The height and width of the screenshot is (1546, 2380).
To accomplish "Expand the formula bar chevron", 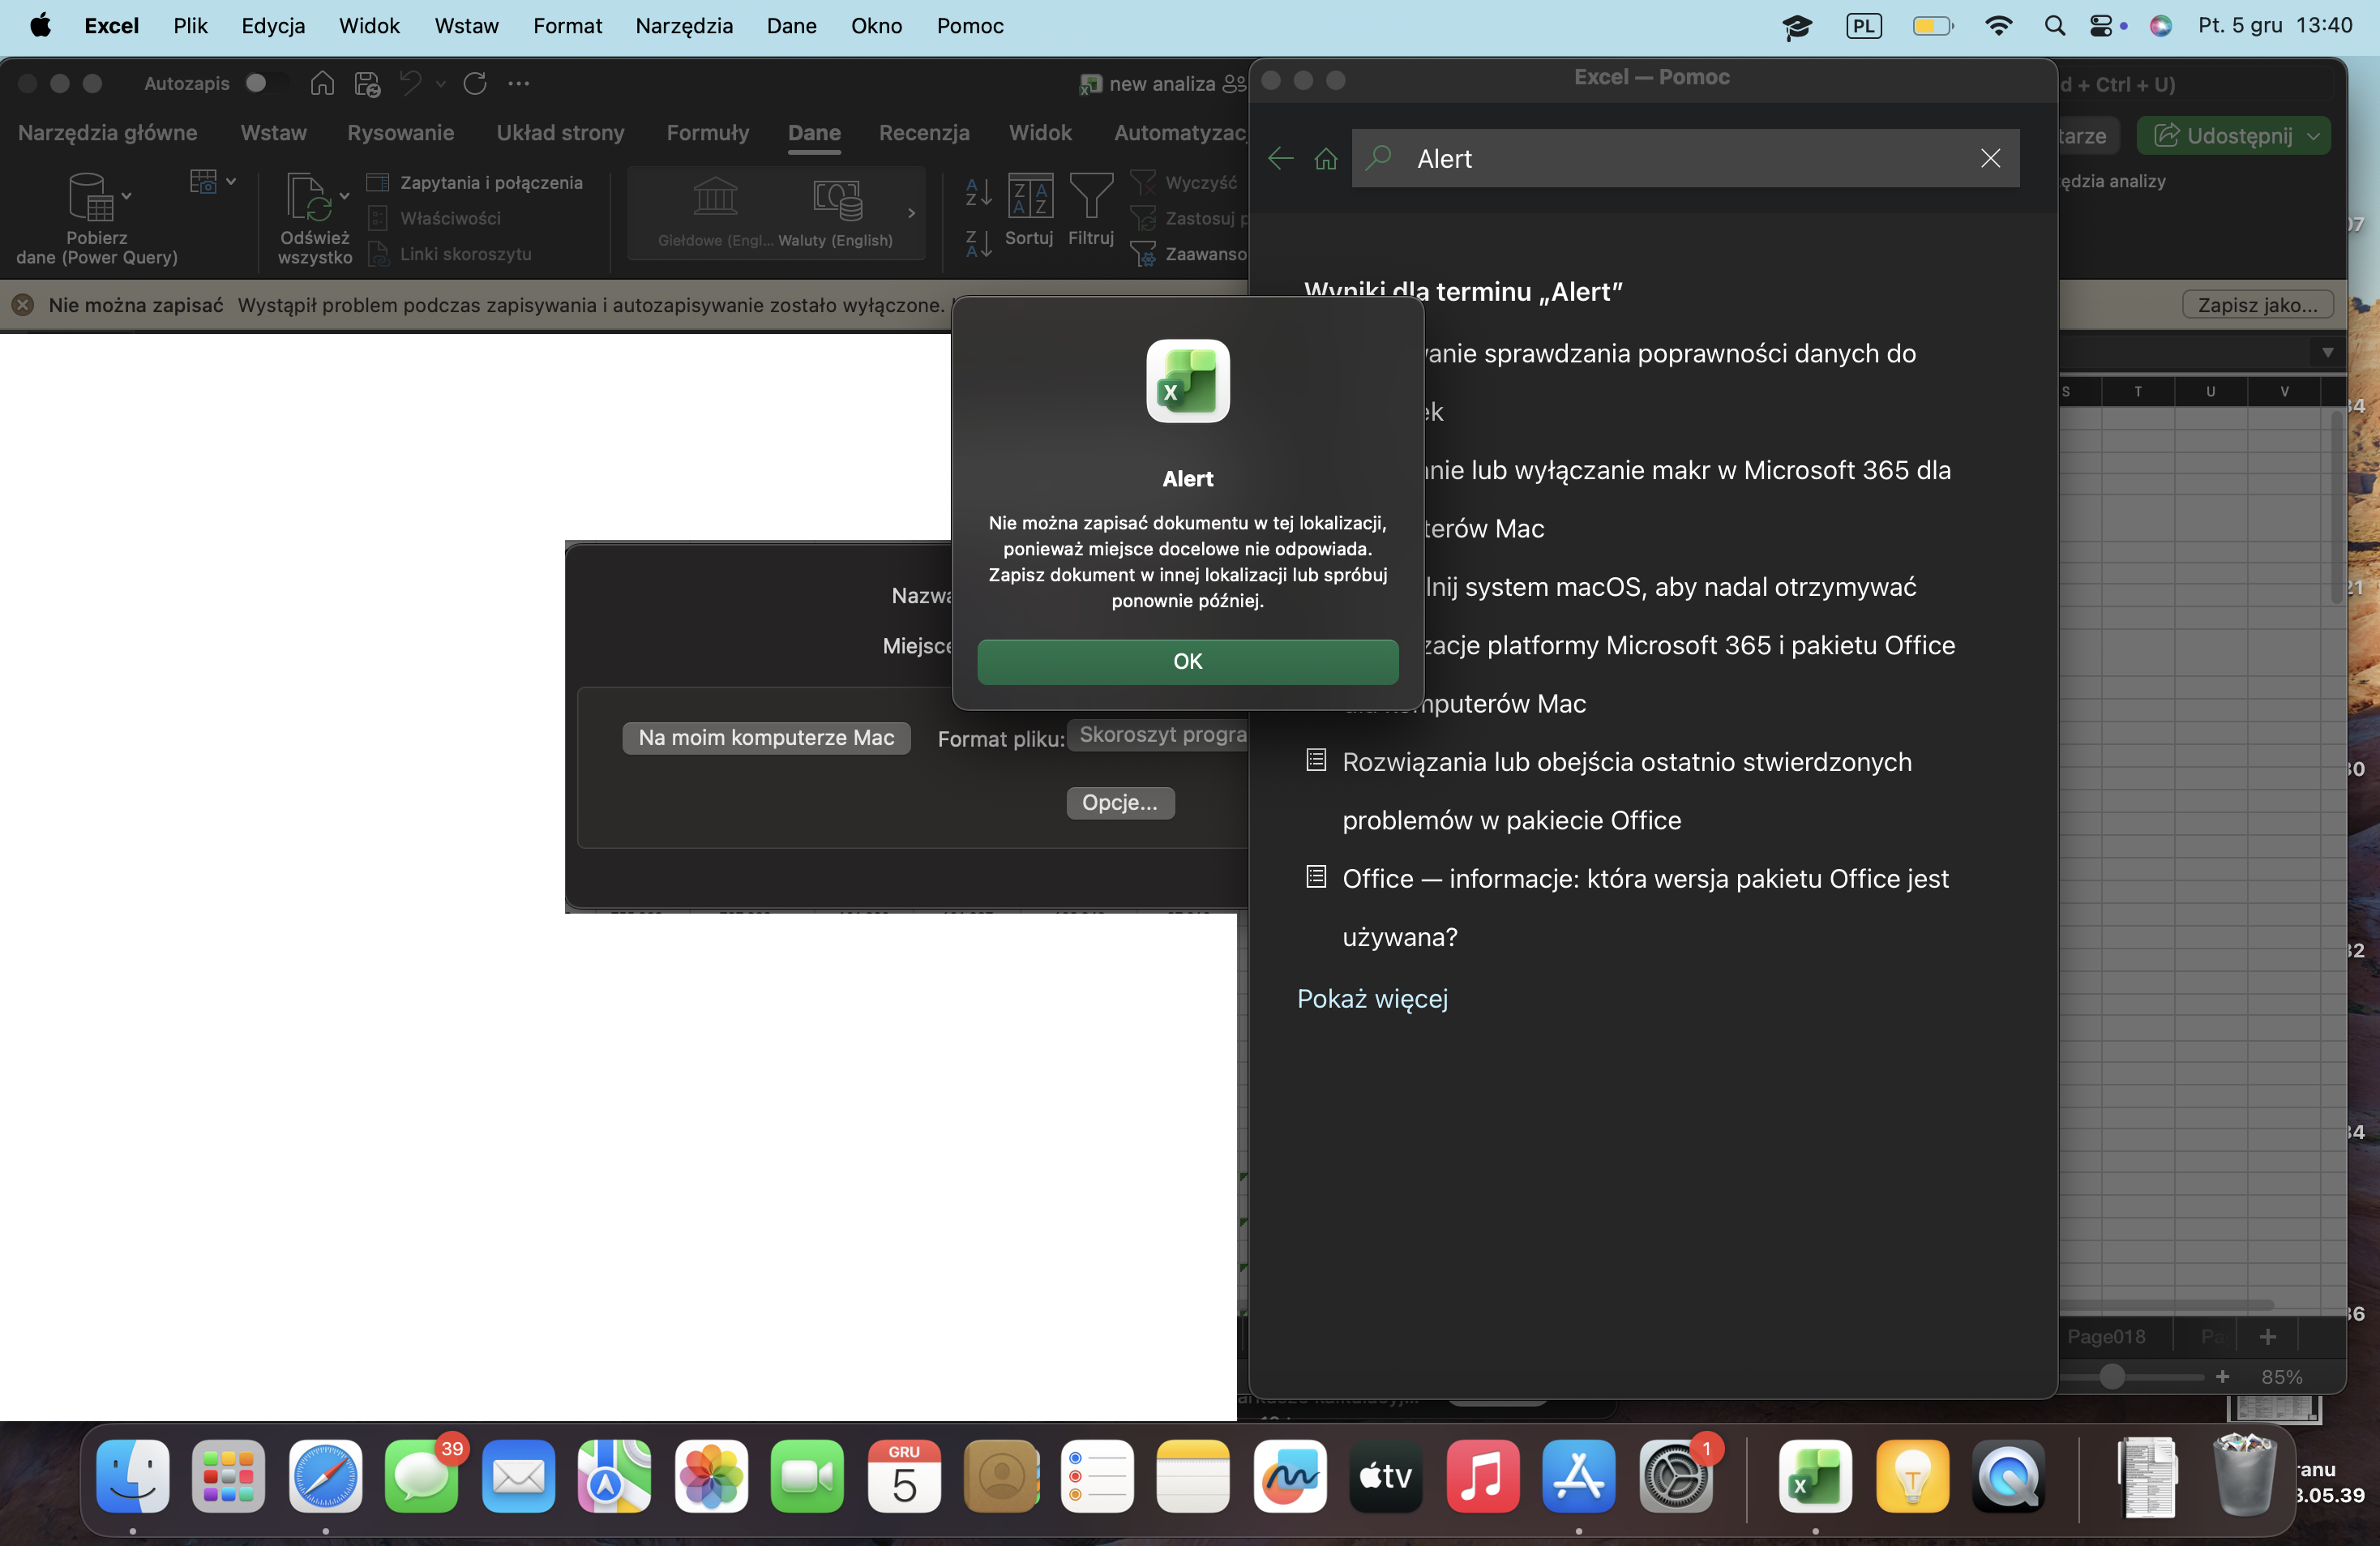I will click(2327, 352).
